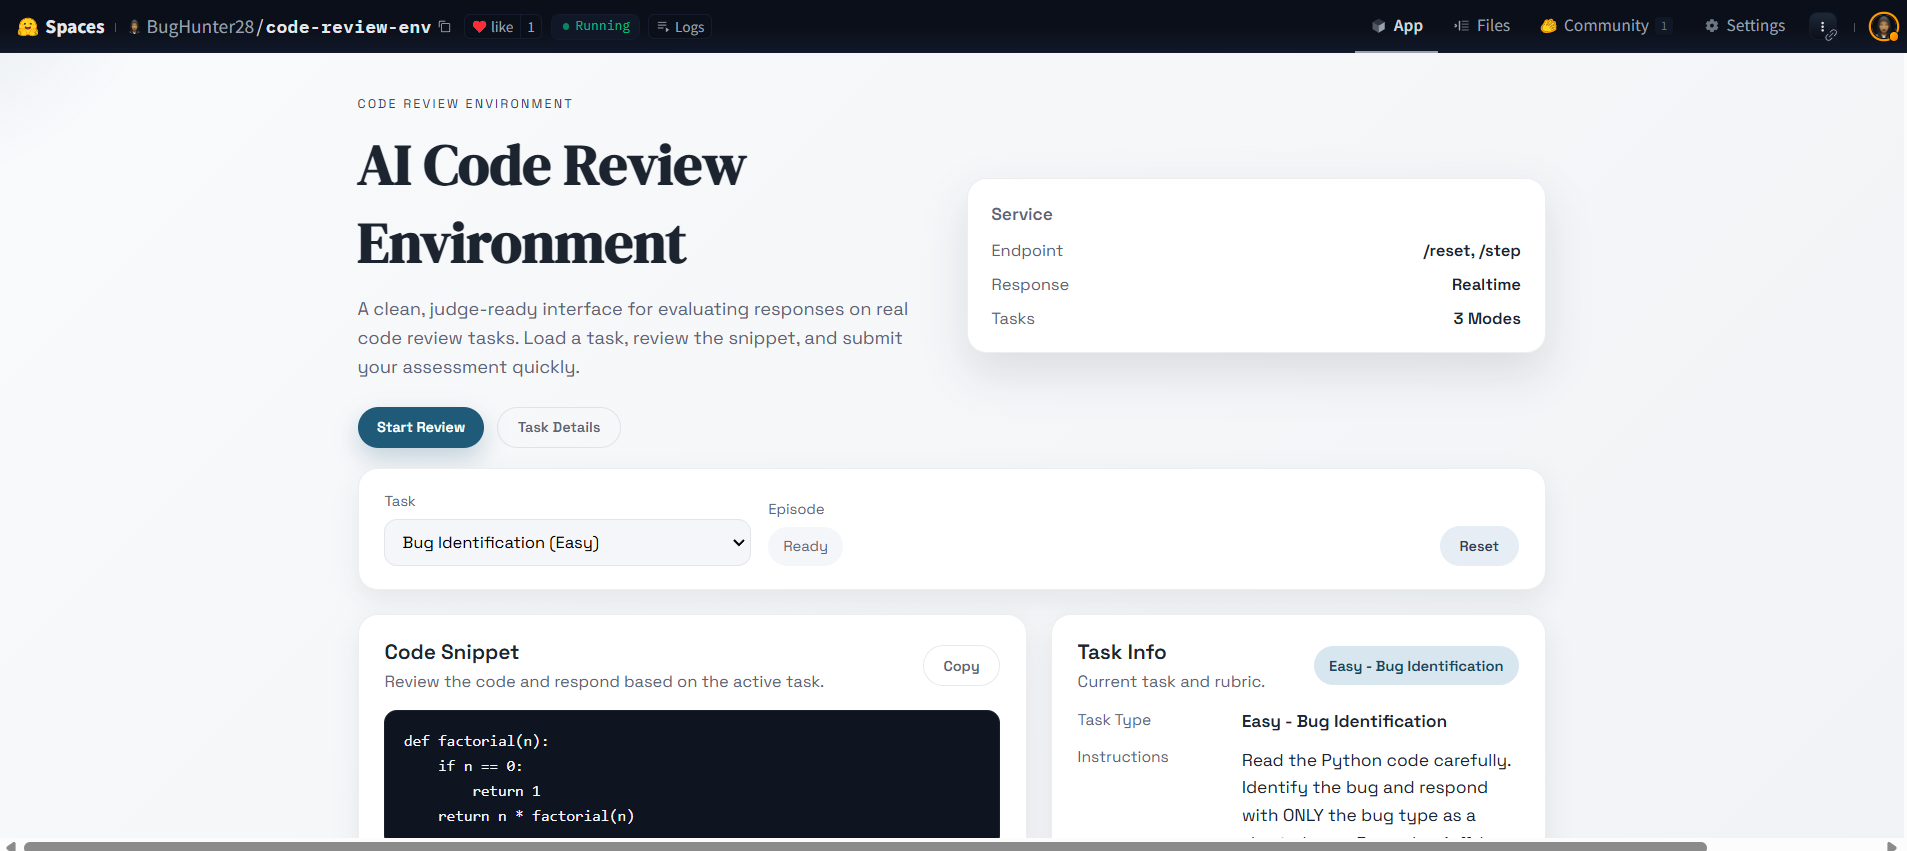The image size is (1907, 851).
Task: Click the Task Details button
Action: pyautogui.click(x=559, y=427)
